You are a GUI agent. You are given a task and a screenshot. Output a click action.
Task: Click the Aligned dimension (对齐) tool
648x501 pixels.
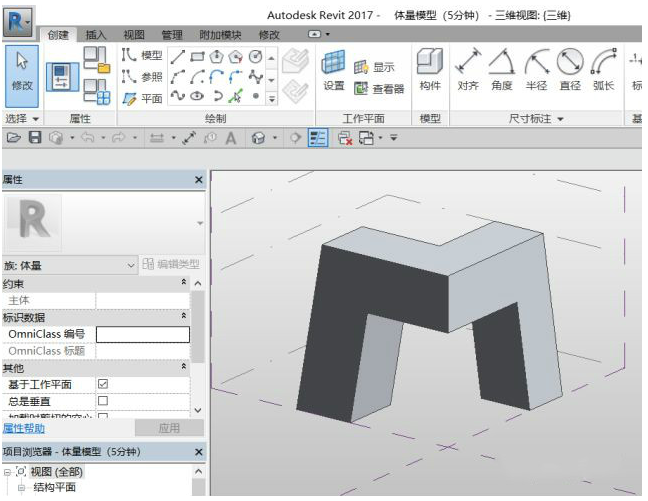coord(468,69)
